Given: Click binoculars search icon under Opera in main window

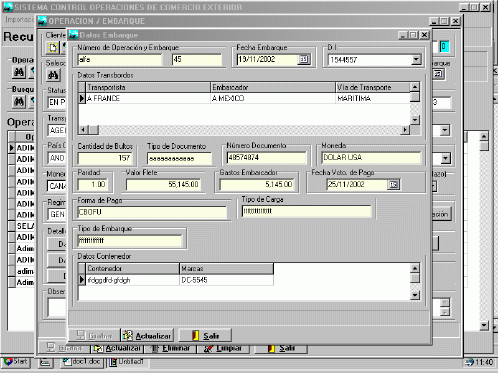Looking at the screenshot, I should 19,72.
